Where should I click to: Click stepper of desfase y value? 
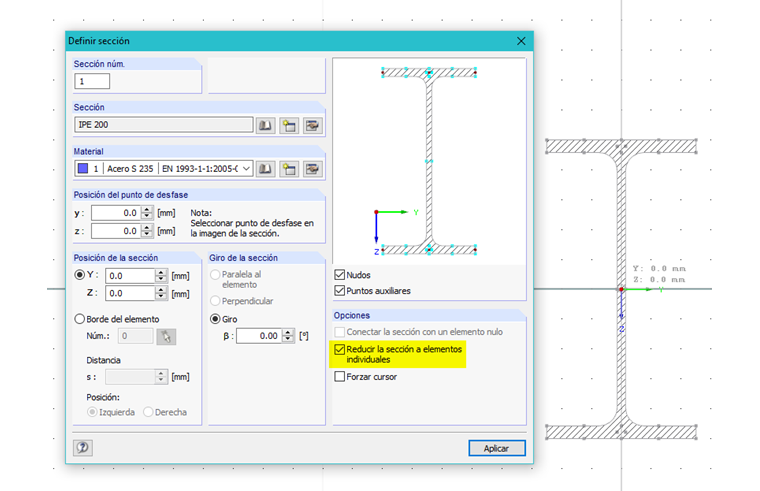click(147, 213)
